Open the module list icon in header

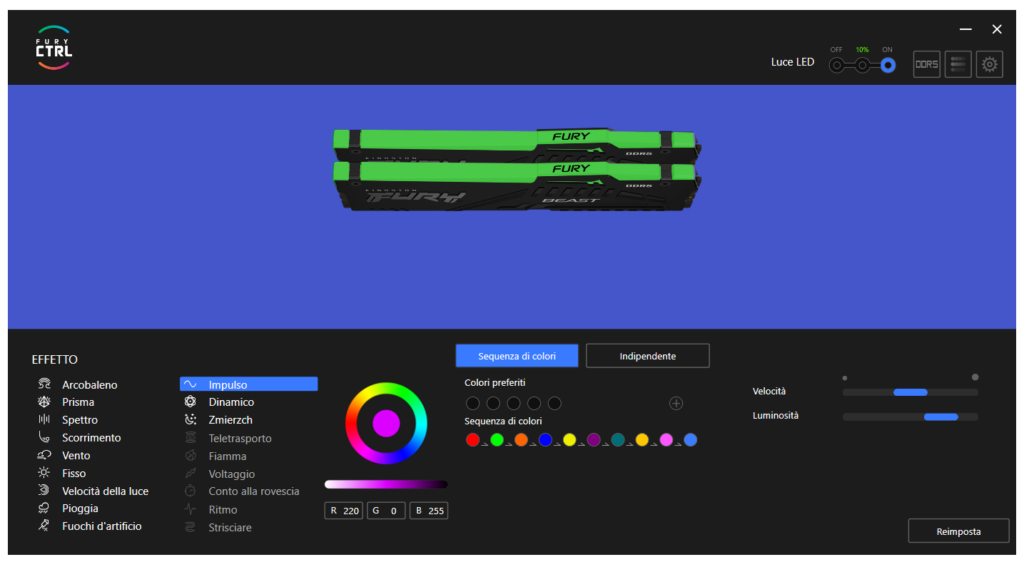pos(958,64)
